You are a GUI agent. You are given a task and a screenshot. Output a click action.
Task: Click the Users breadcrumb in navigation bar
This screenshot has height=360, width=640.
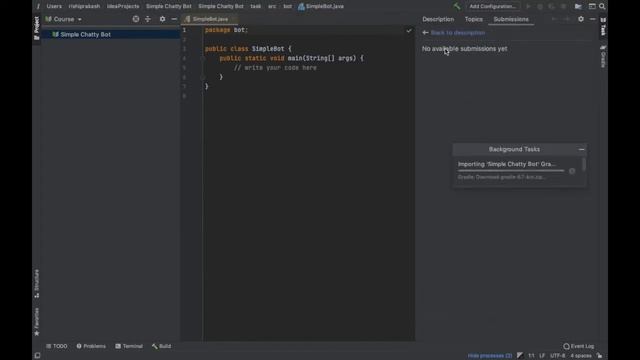(54, 6)
